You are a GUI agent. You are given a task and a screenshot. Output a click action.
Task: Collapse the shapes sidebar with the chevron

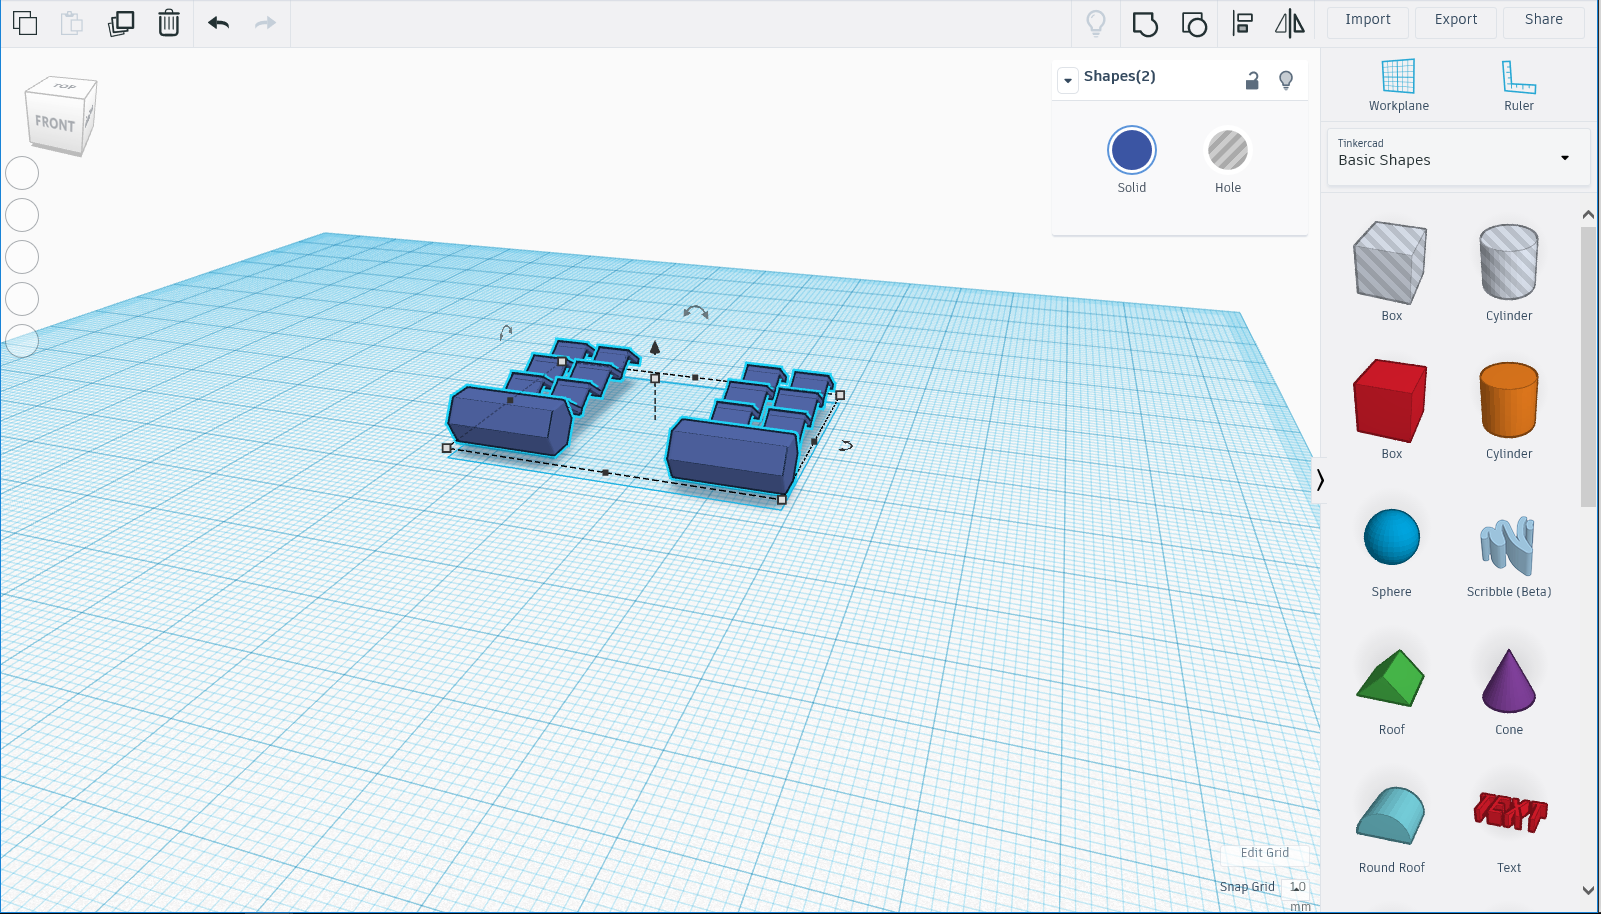(1320, 480)
